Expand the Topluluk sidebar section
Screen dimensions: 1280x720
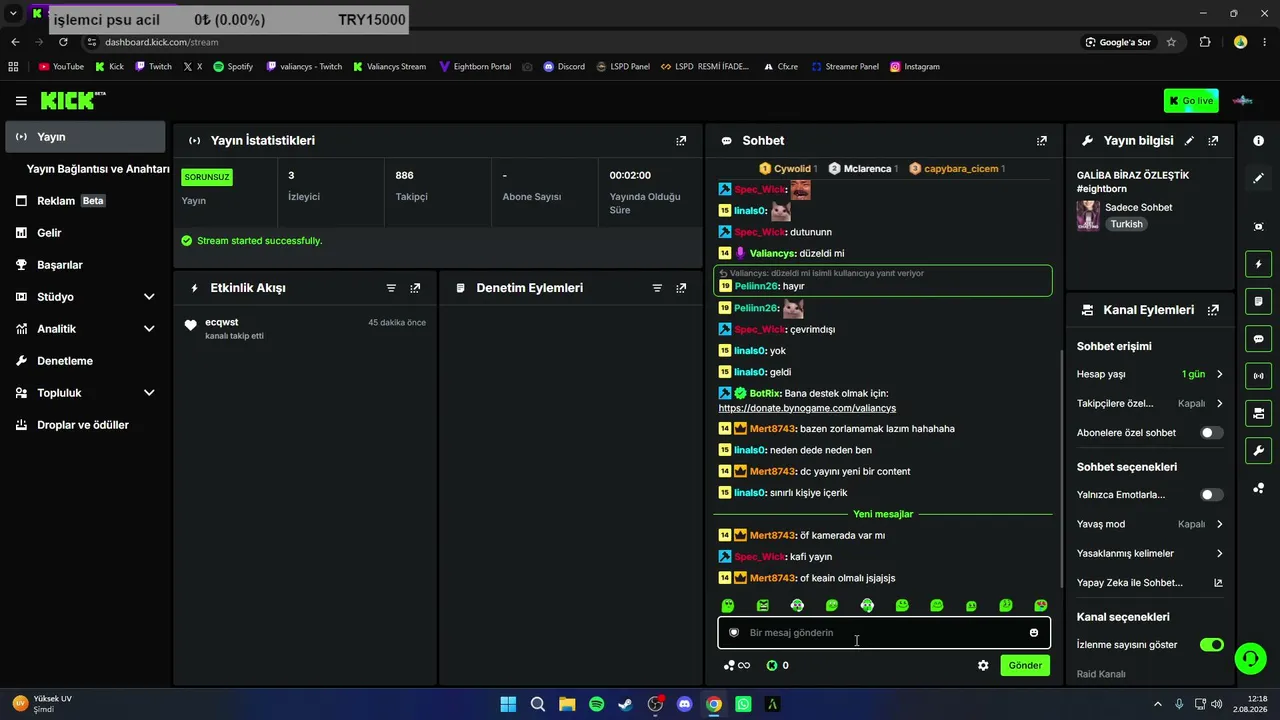[x=149, y=393]
